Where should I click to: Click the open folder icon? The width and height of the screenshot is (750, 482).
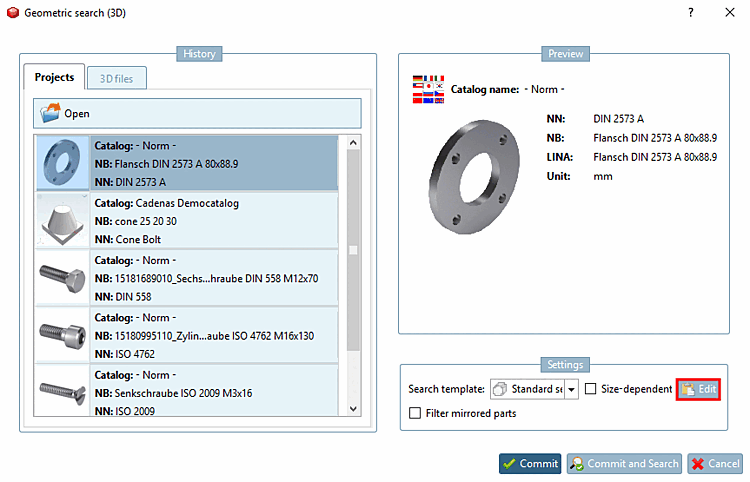tap(50, 113)
